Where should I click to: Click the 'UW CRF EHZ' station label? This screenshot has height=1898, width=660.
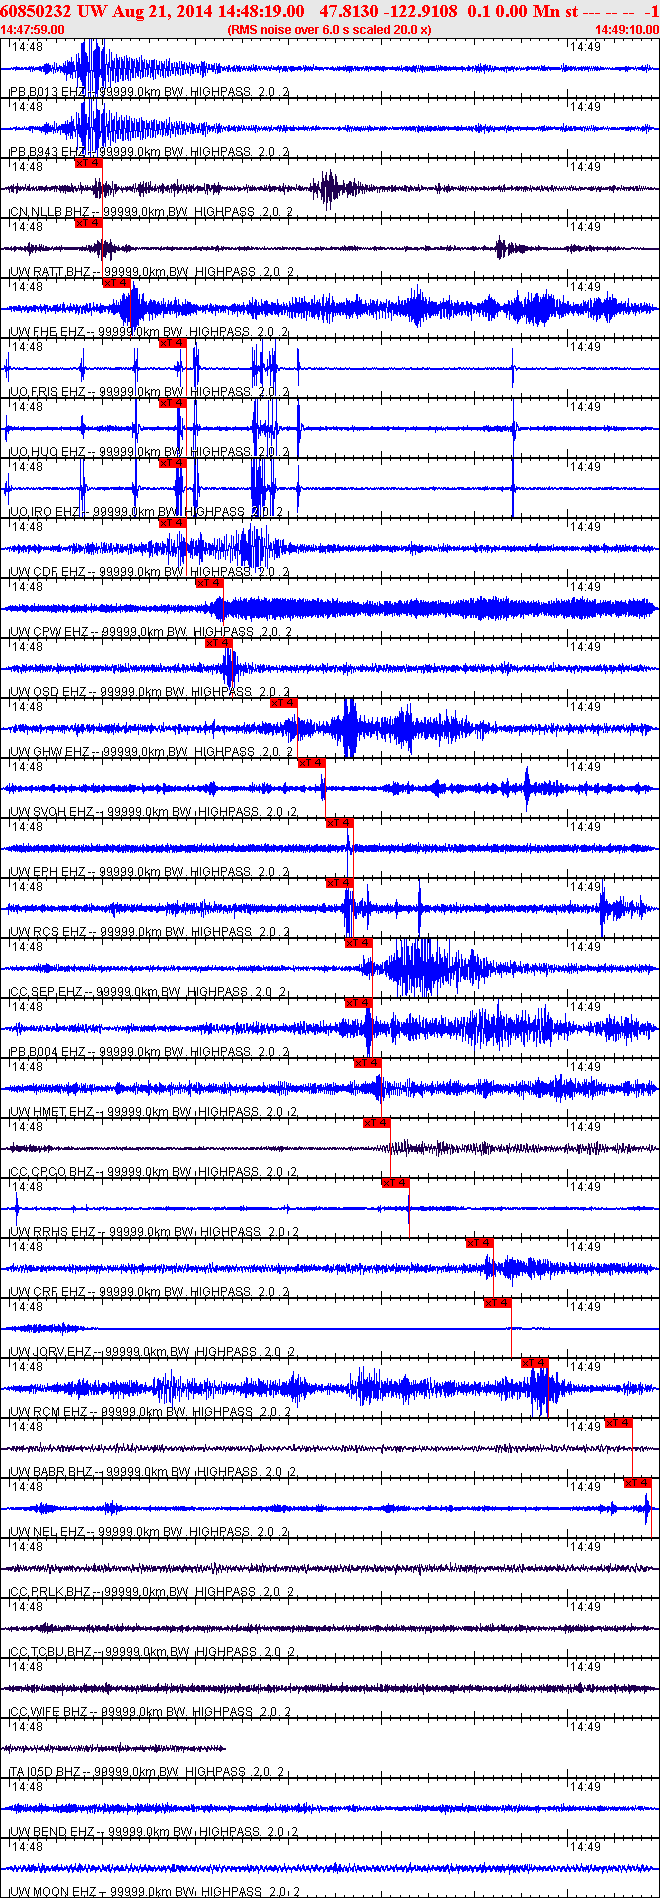coord(47,1292)
